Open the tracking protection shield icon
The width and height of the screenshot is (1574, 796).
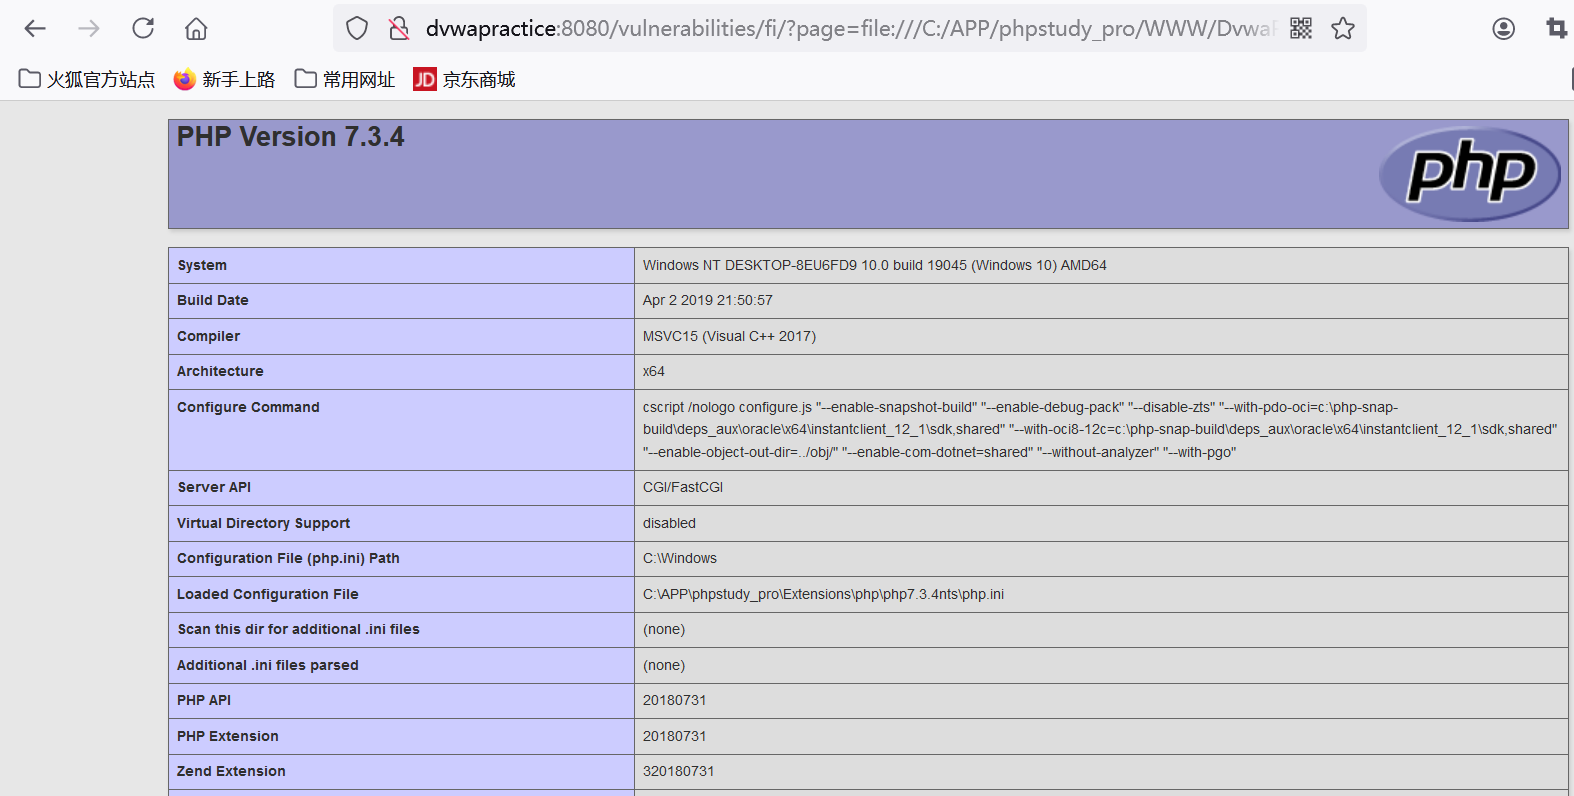pyautogui.click(x=357, y=28)
